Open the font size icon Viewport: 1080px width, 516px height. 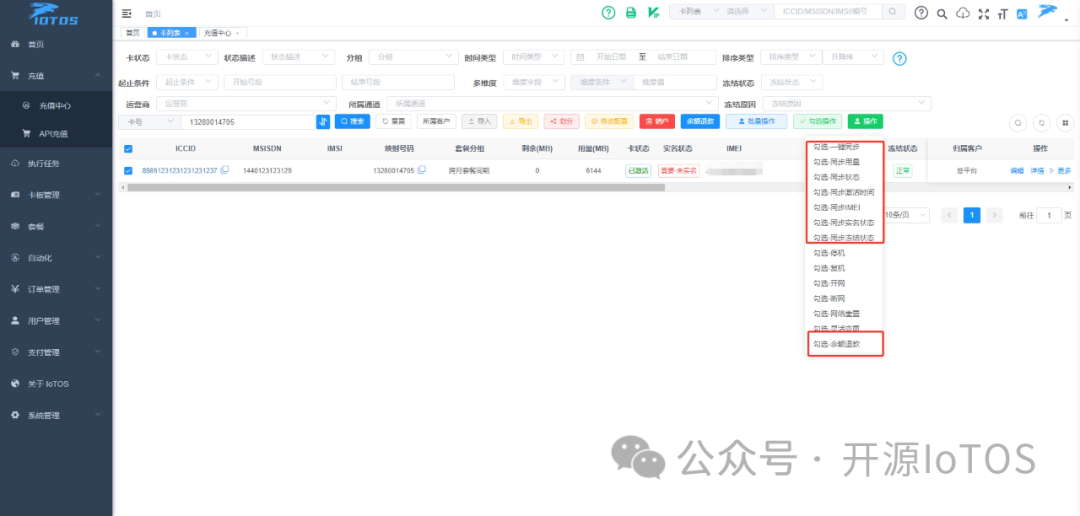pyautogui.click(x=1003, y=13)
